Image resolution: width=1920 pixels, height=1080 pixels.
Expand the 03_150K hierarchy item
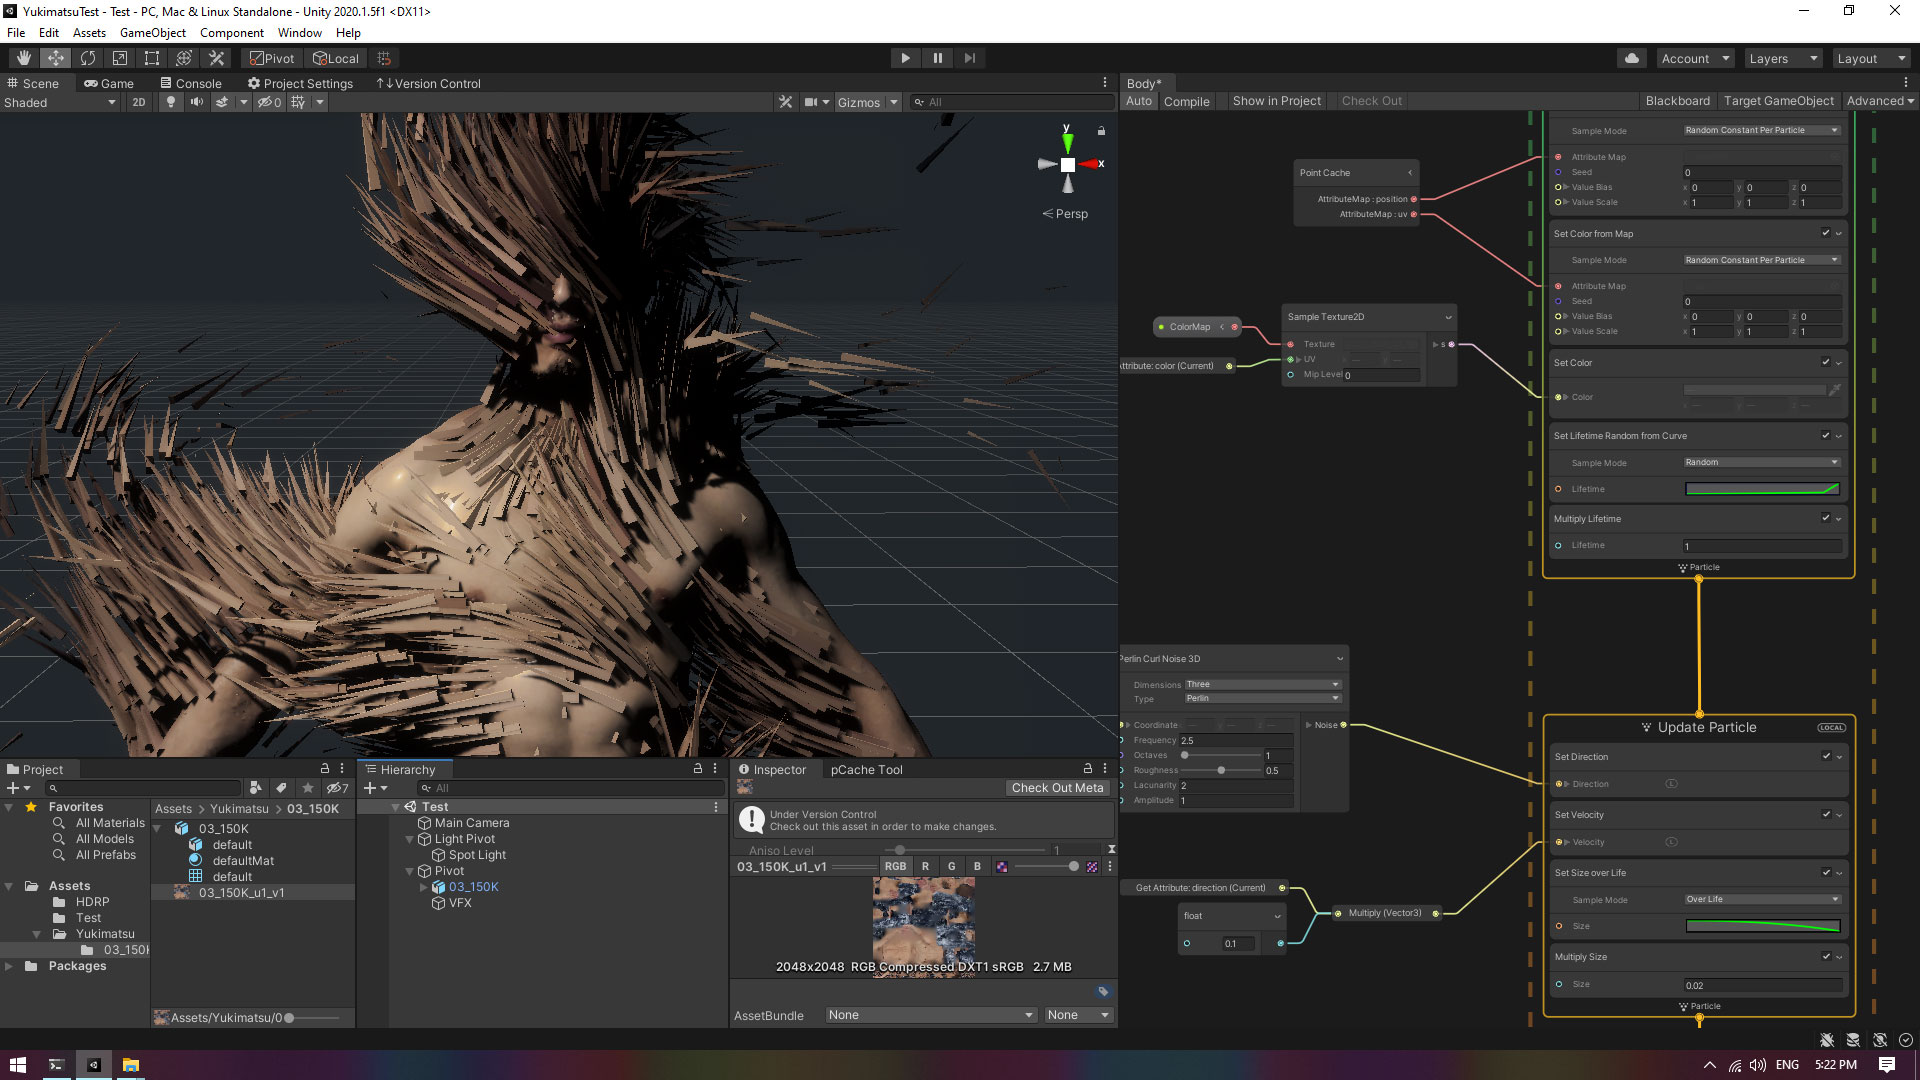[424, 887]
